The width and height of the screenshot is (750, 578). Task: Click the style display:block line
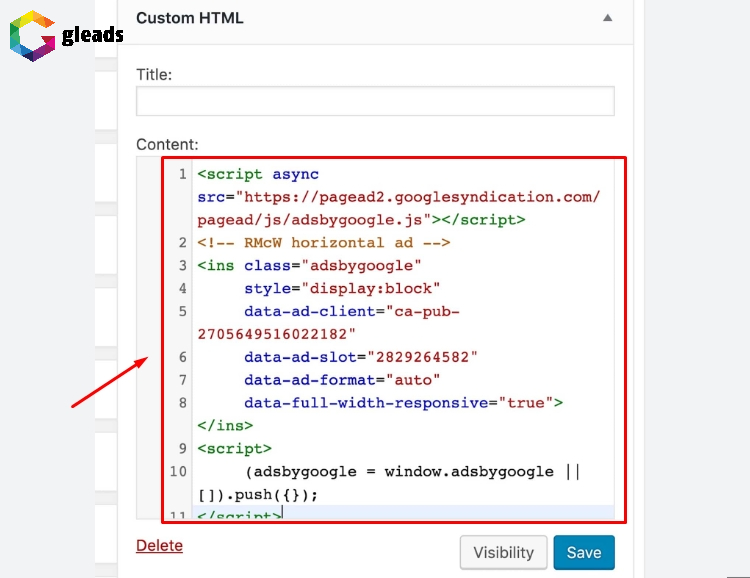342,289
